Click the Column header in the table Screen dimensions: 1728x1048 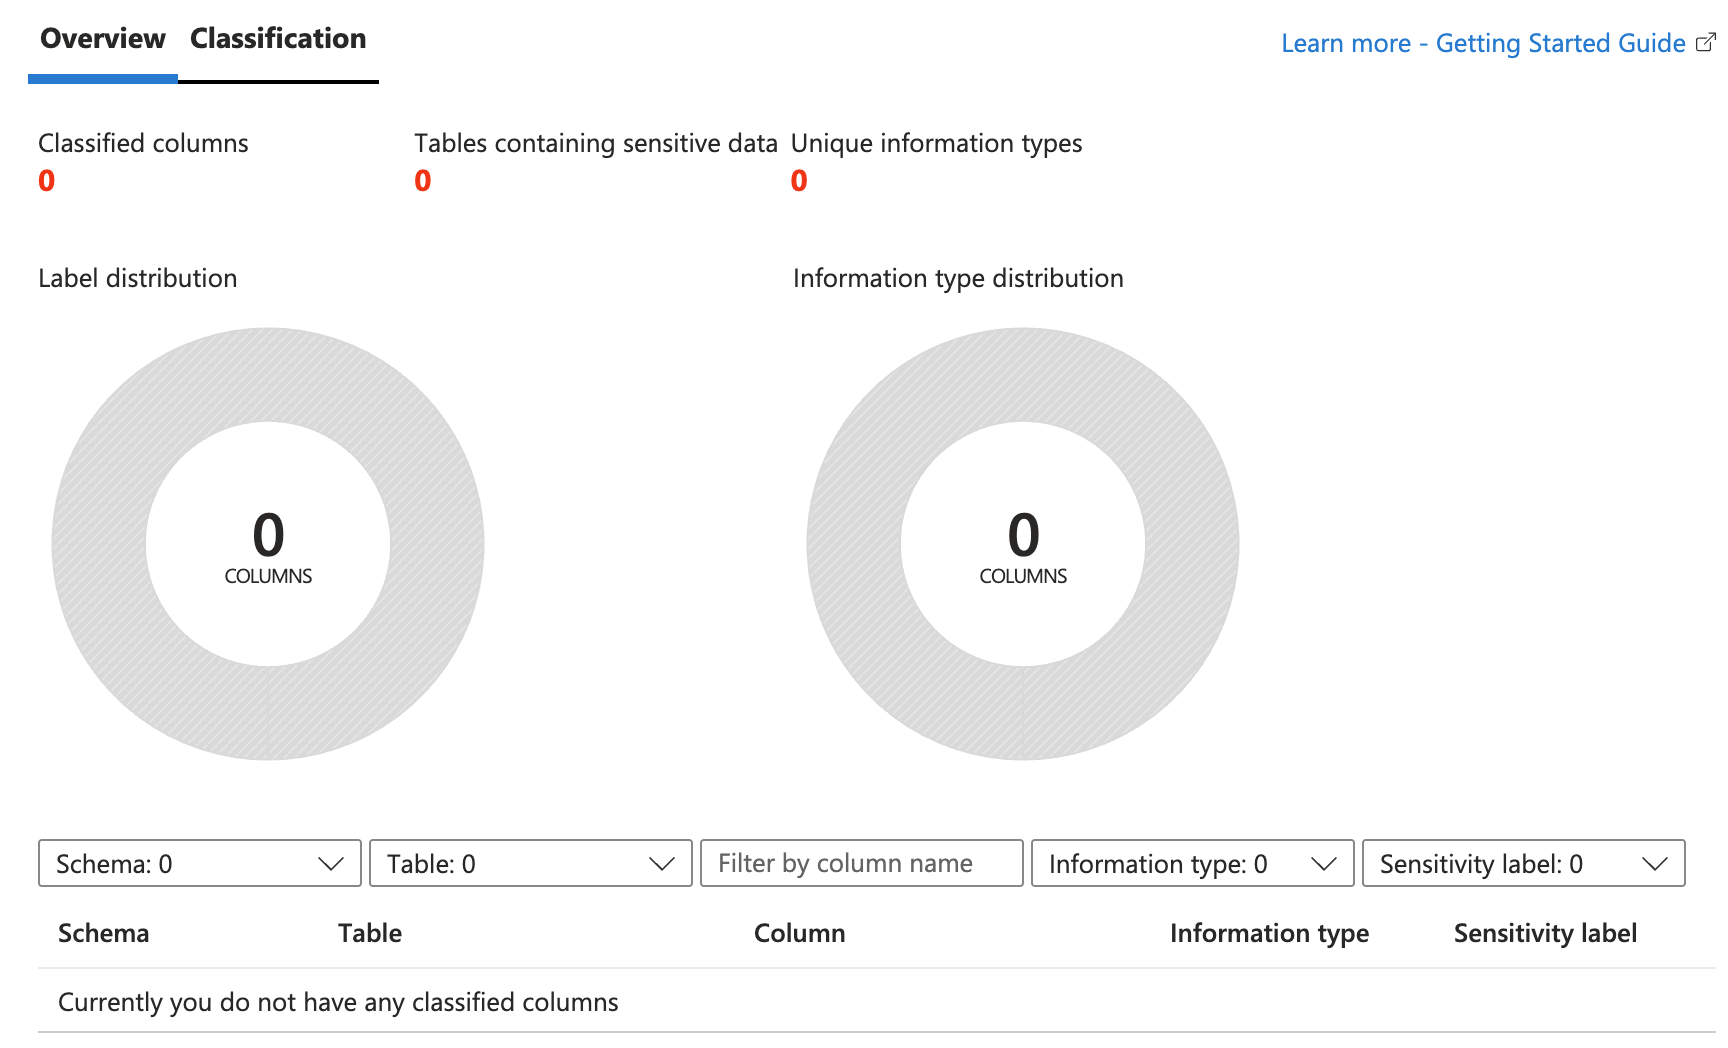[799, 933]
